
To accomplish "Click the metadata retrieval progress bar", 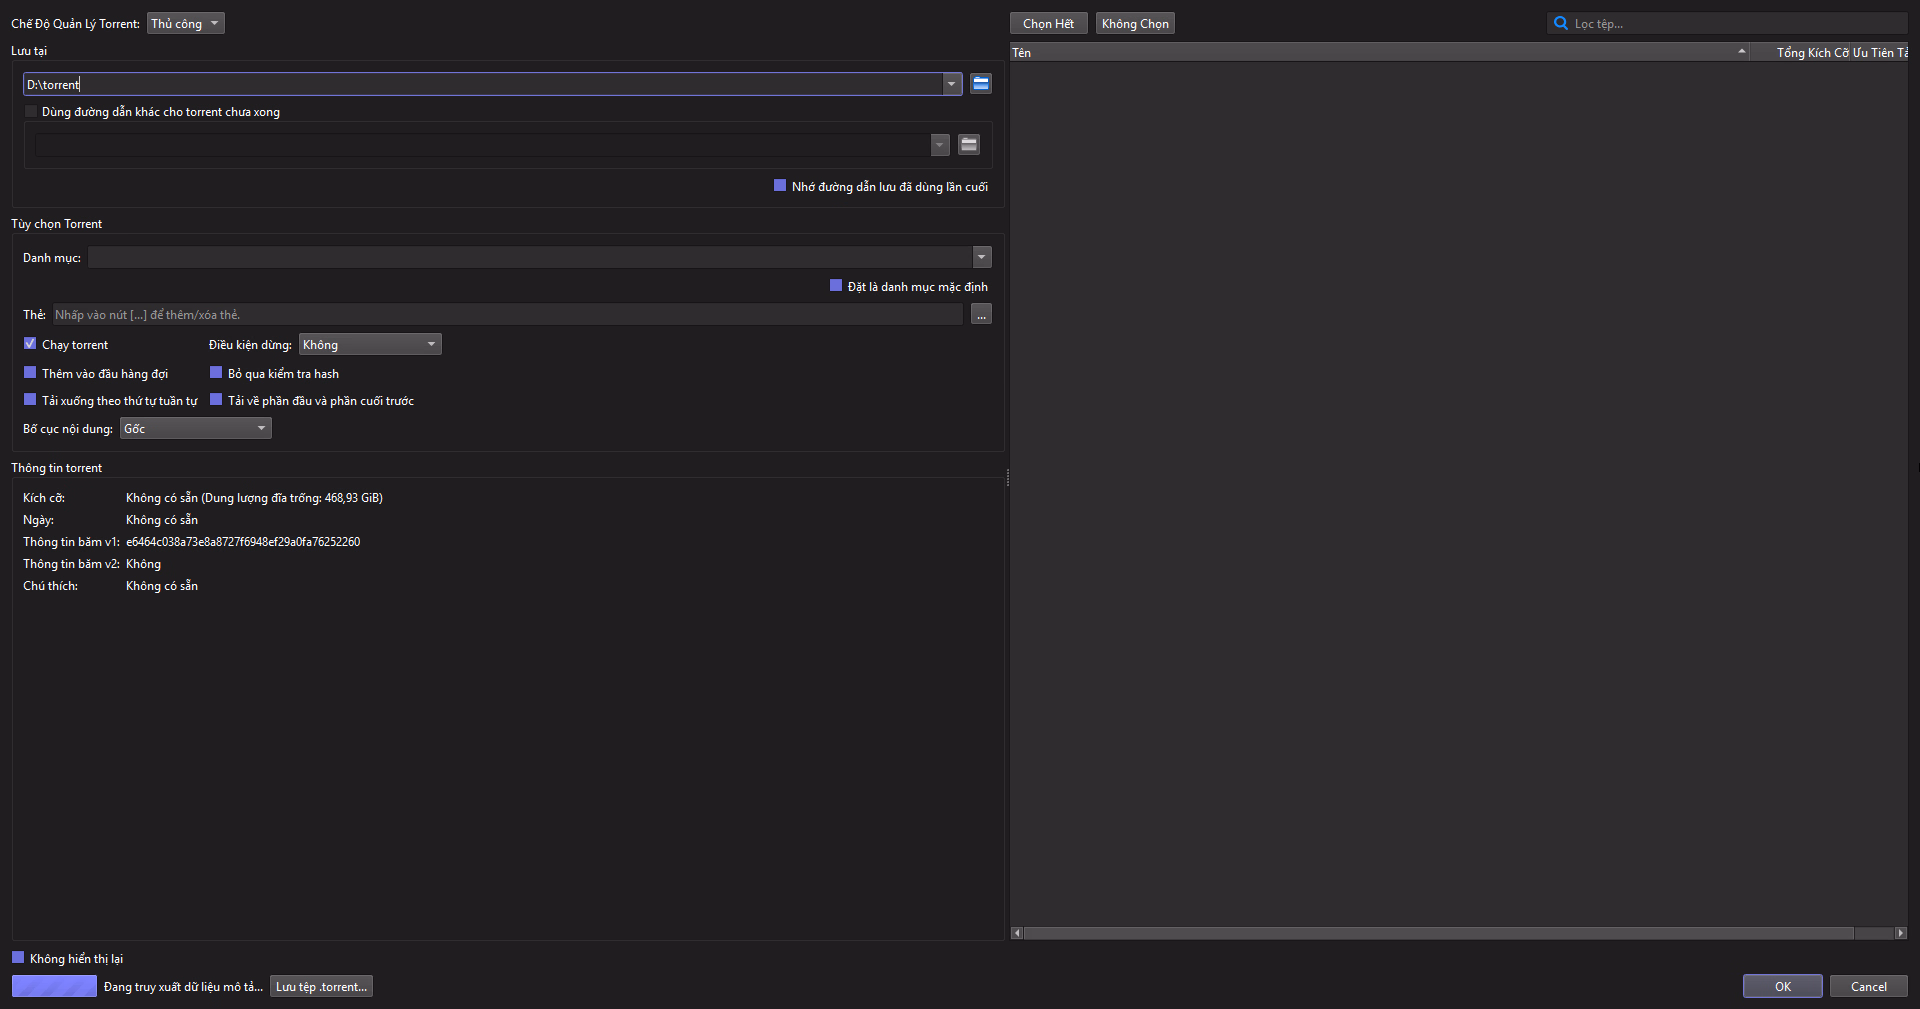I will pyautogui.click(x=54, y=987).
